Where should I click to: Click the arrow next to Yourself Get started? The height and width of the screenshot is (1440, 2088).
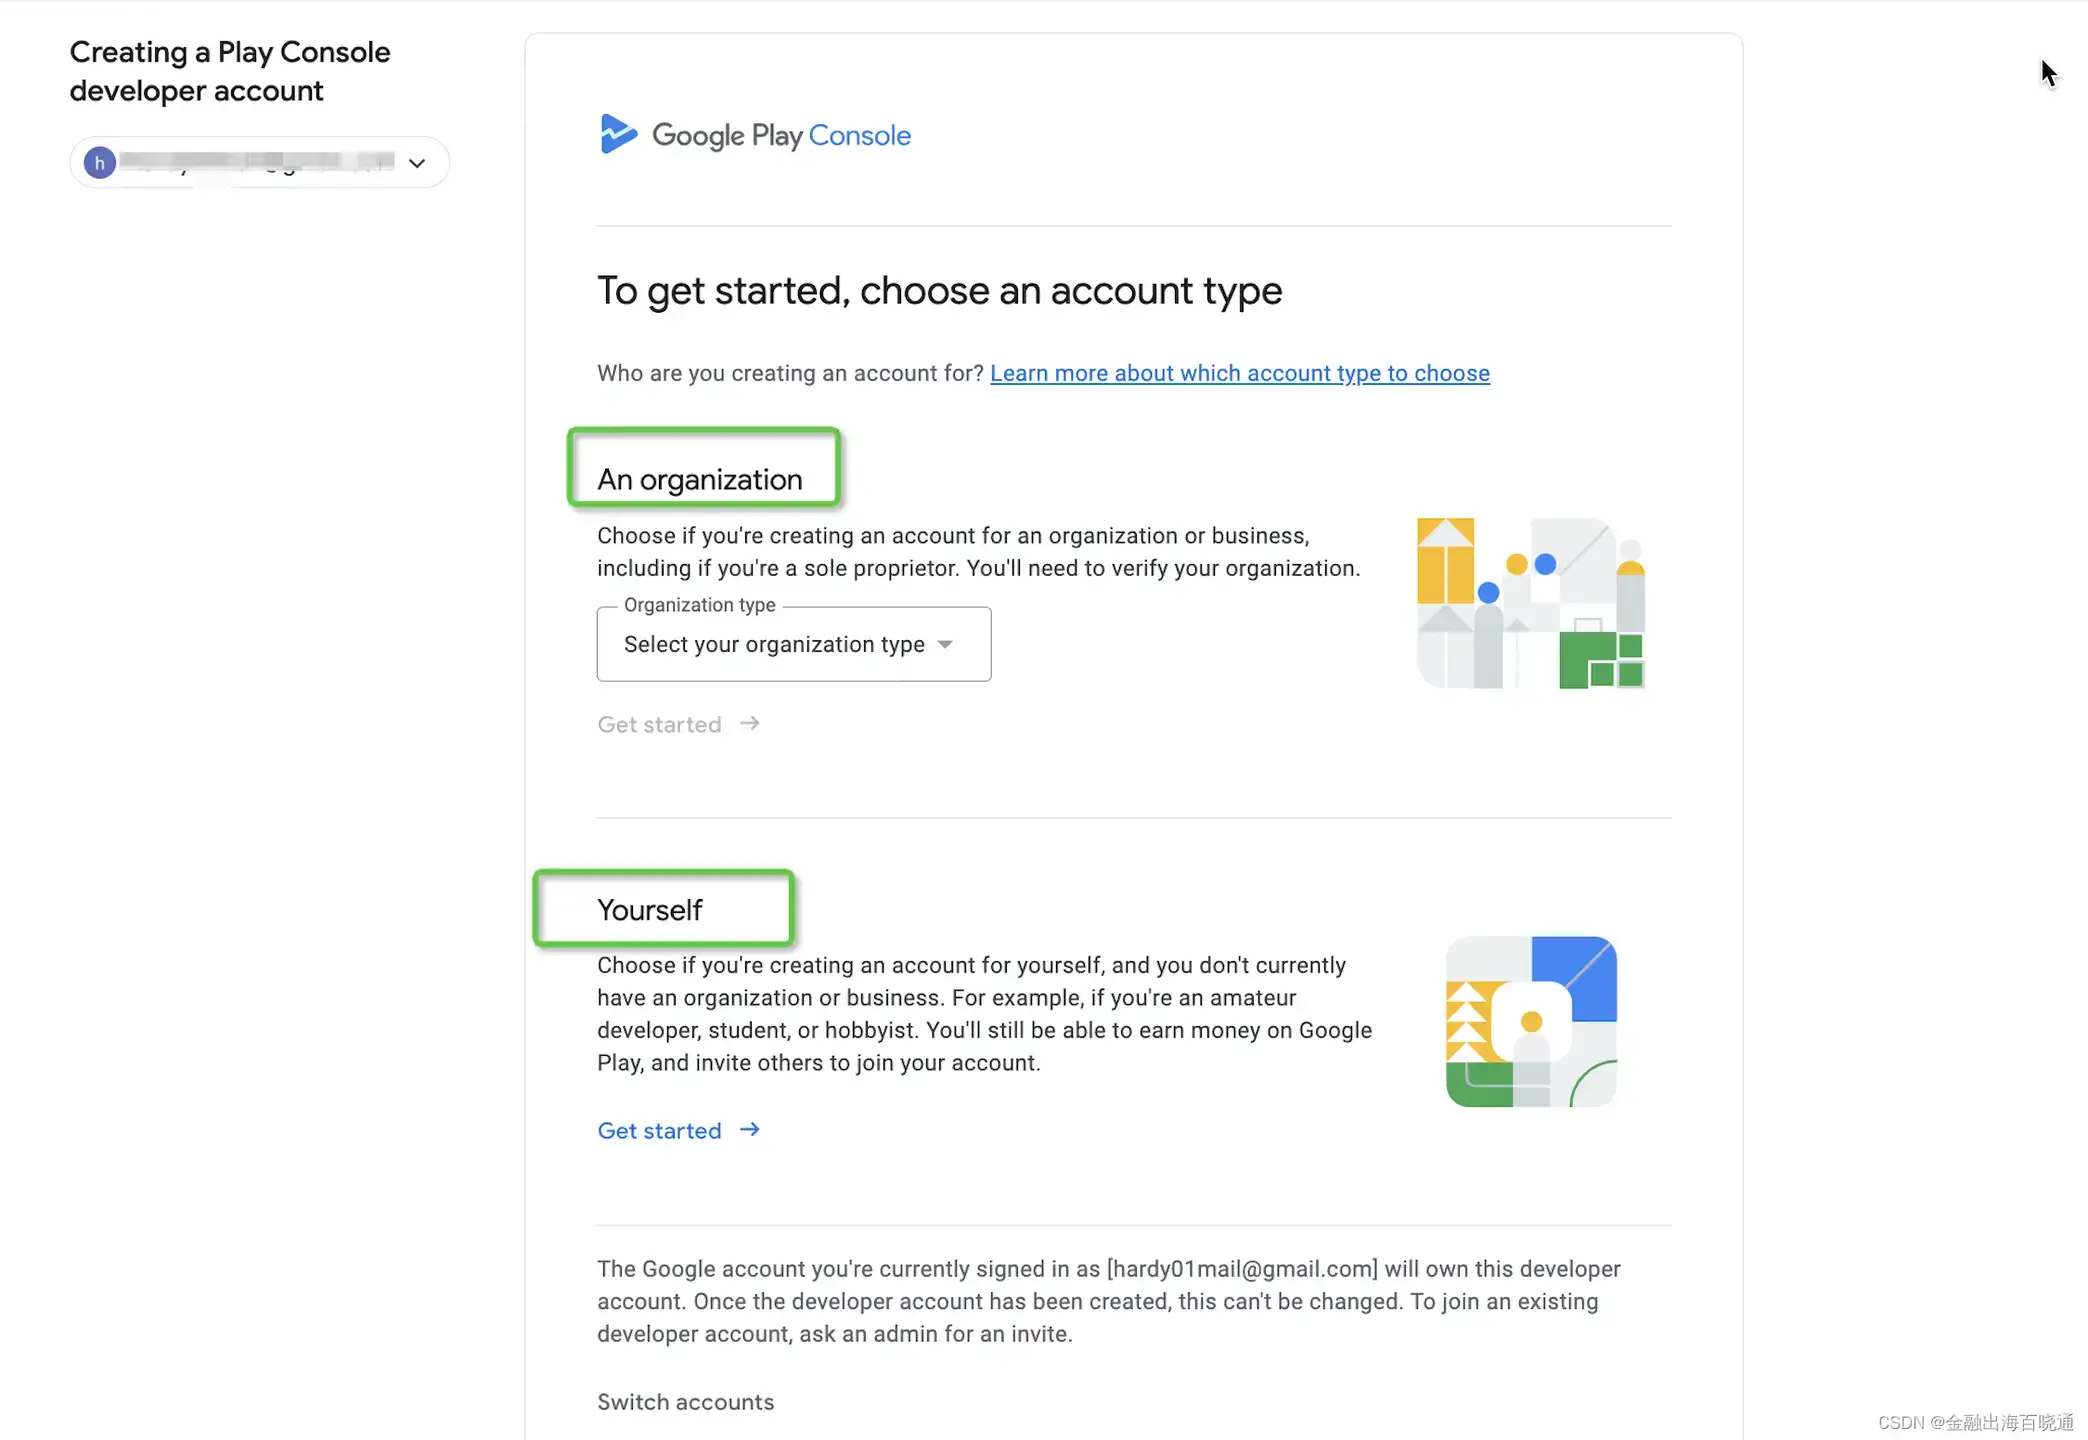[x=750, y=1130]
